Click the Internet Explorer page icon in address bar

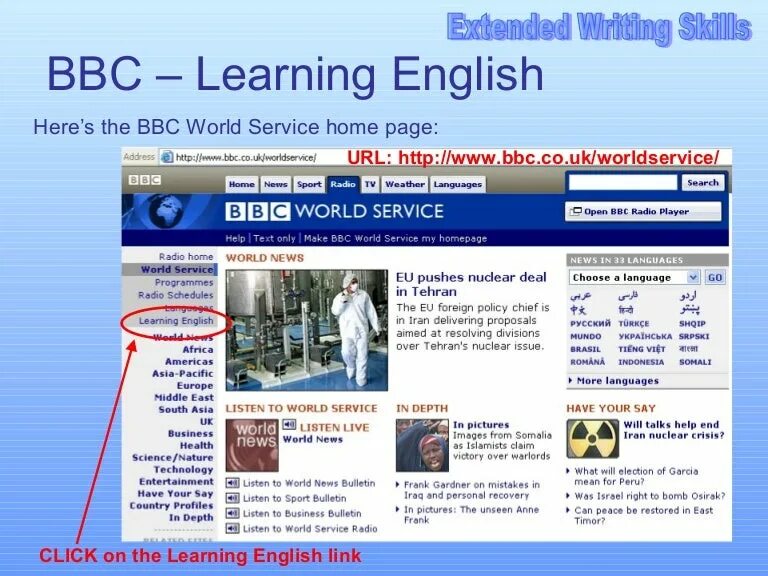click(x=167, y=157)
